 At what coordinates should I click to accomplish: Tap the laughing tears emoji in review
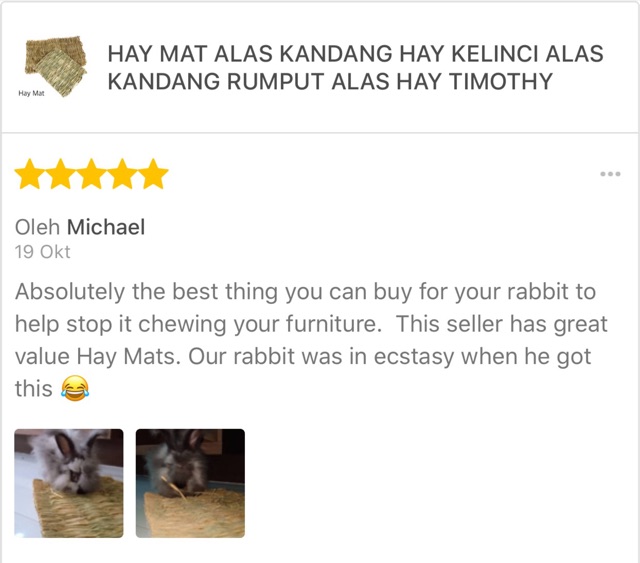pyautogui.click(x=75, y=388)
